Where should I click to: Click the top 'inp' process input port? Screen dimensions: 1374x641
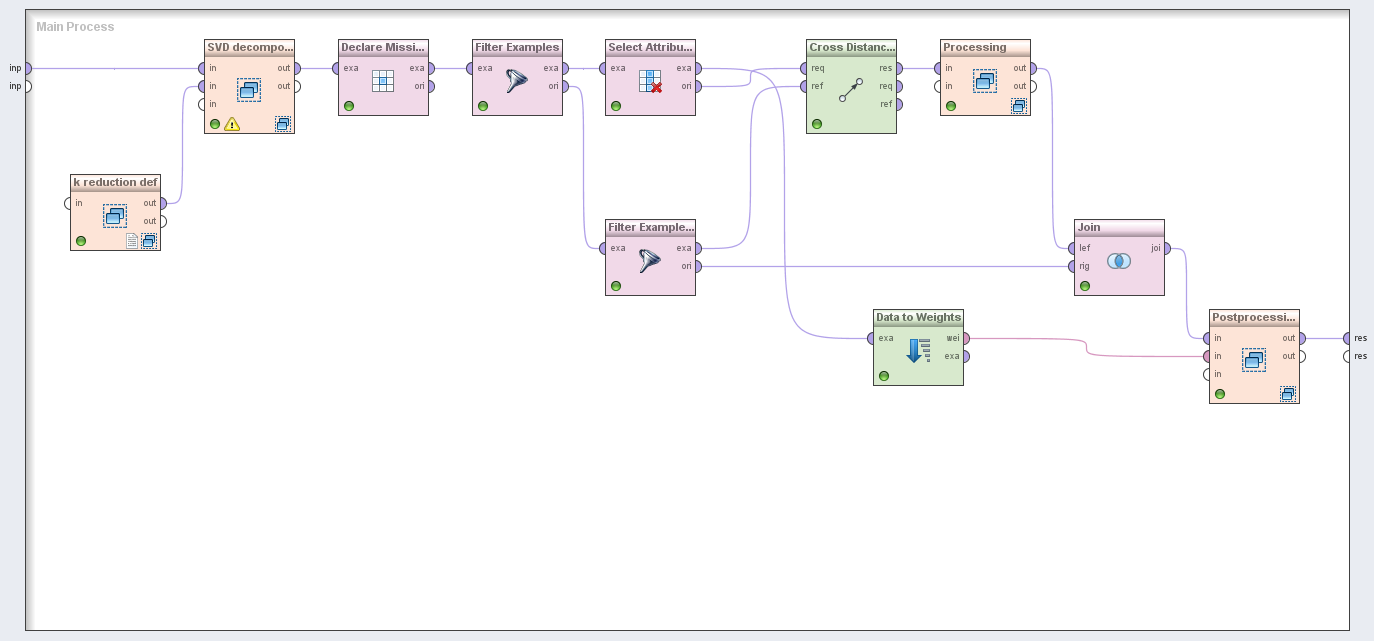(27, 68)
